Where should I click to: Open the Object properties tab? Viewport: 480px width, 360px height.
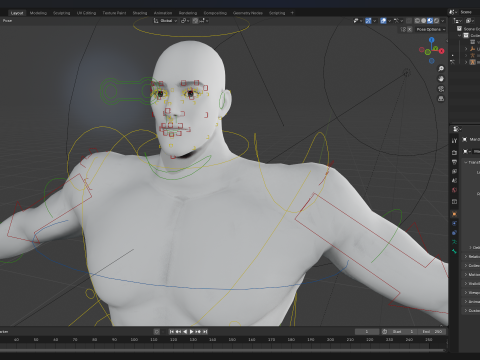(454, 214)
